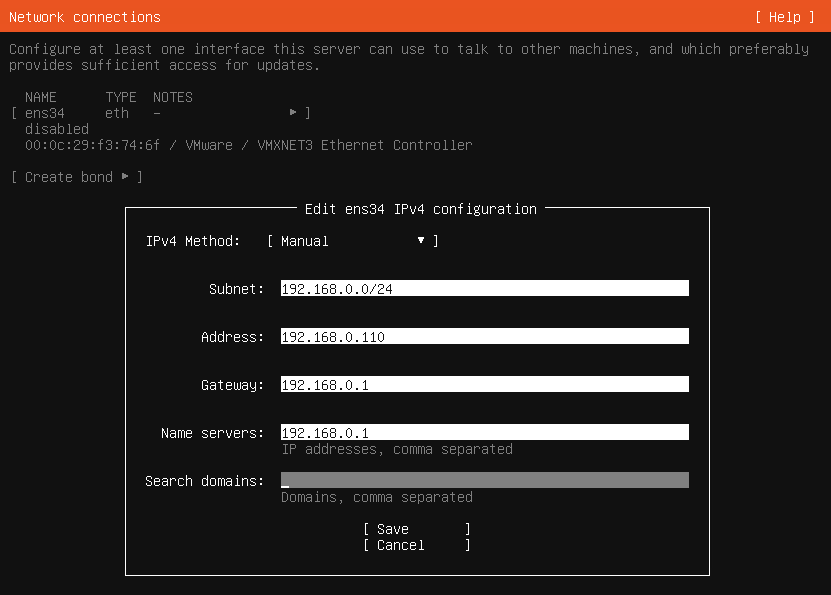Expand the Create bond arrow
831x595 pixels.
coord(125,177)
